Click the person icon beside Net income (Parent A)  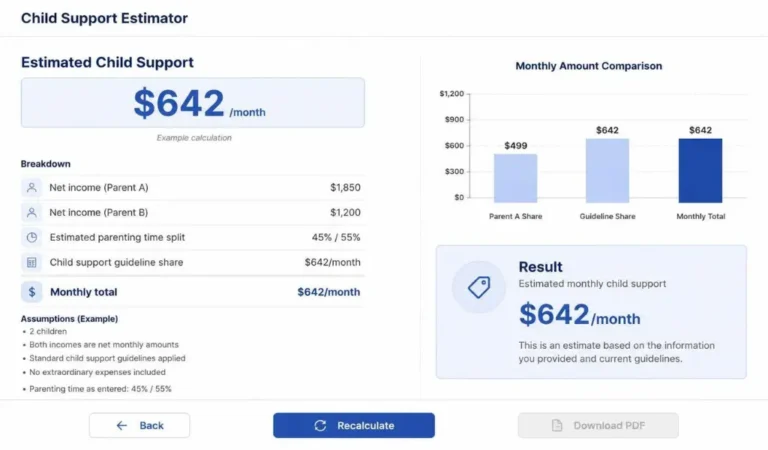[x=32, y=188]
